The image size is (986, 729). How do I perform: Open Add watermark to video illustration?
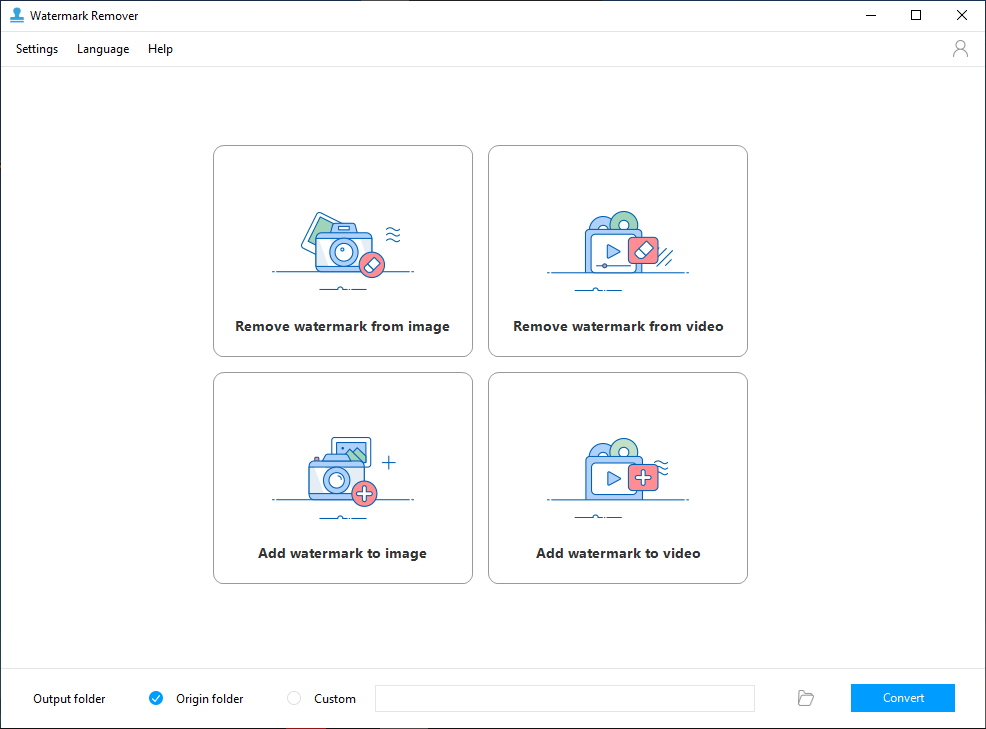click(x=618, y=478)
